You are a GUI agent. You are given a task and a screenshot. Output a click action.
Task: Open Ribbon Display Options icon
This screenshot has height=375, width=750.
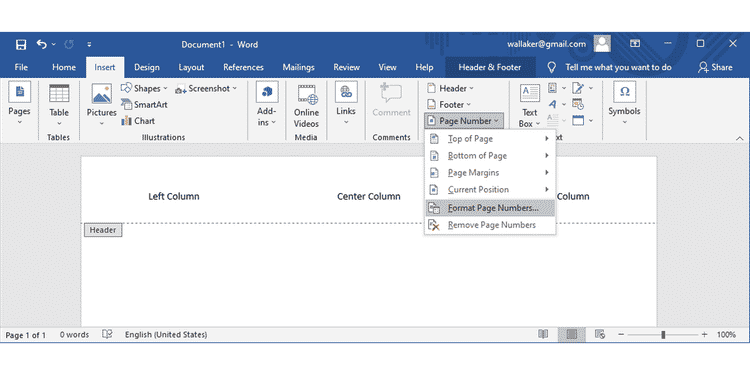tap(635, 44)
